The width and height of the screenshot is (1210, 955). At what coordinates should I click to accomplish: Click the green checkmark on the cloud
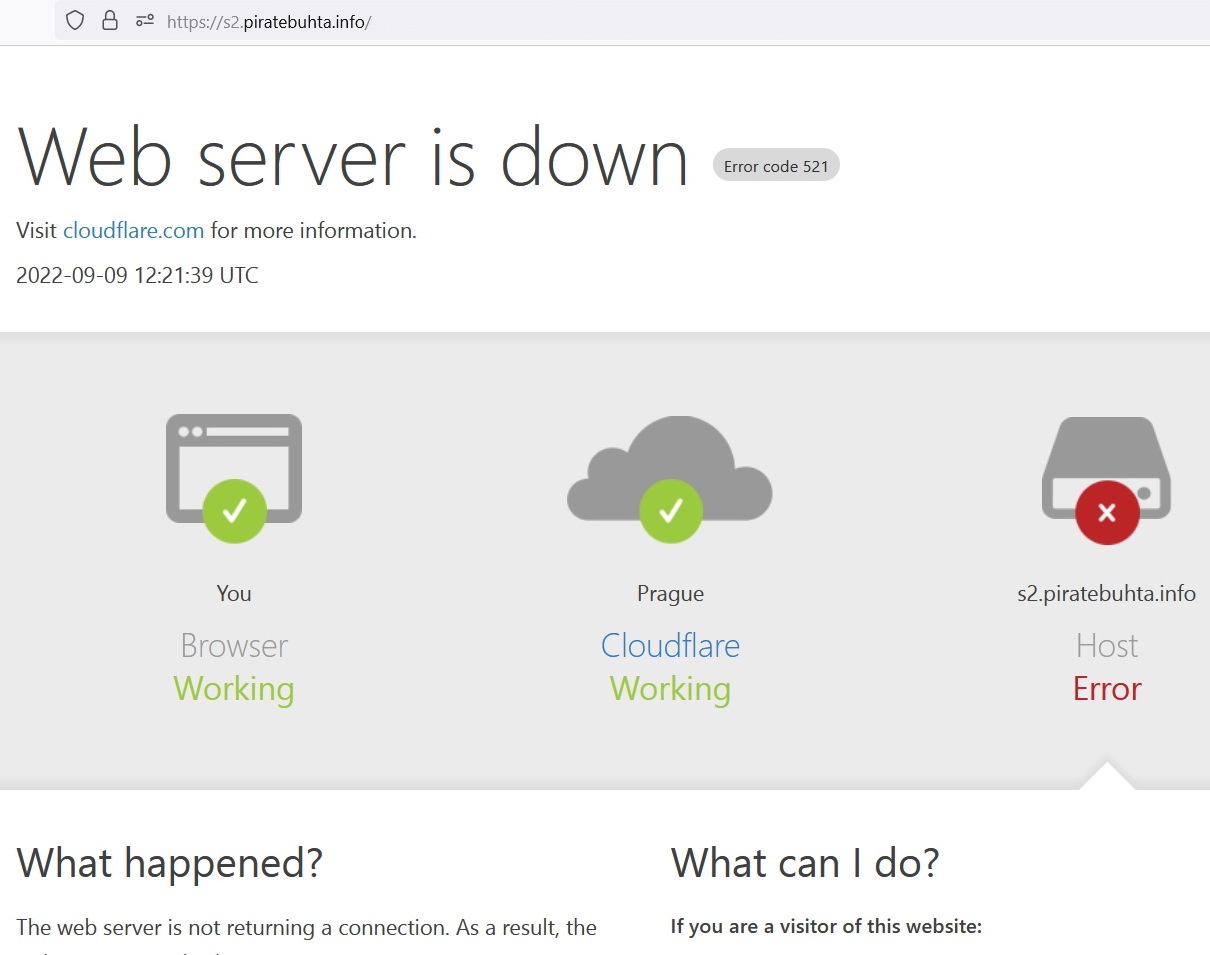671,511
